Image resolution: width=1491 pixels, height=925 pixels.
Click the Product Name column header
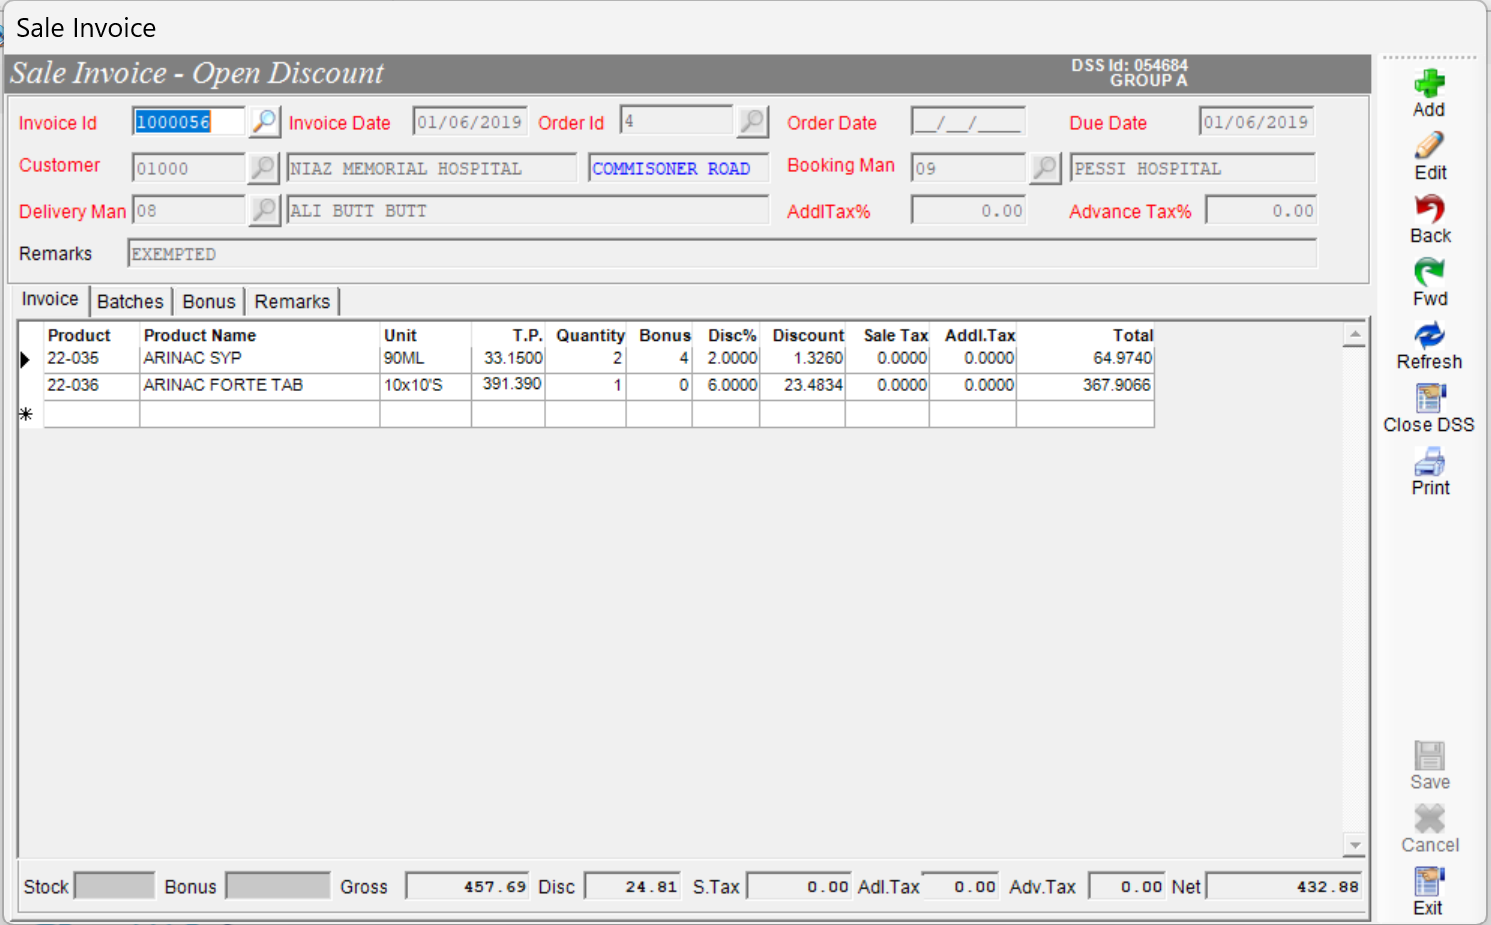259,335
